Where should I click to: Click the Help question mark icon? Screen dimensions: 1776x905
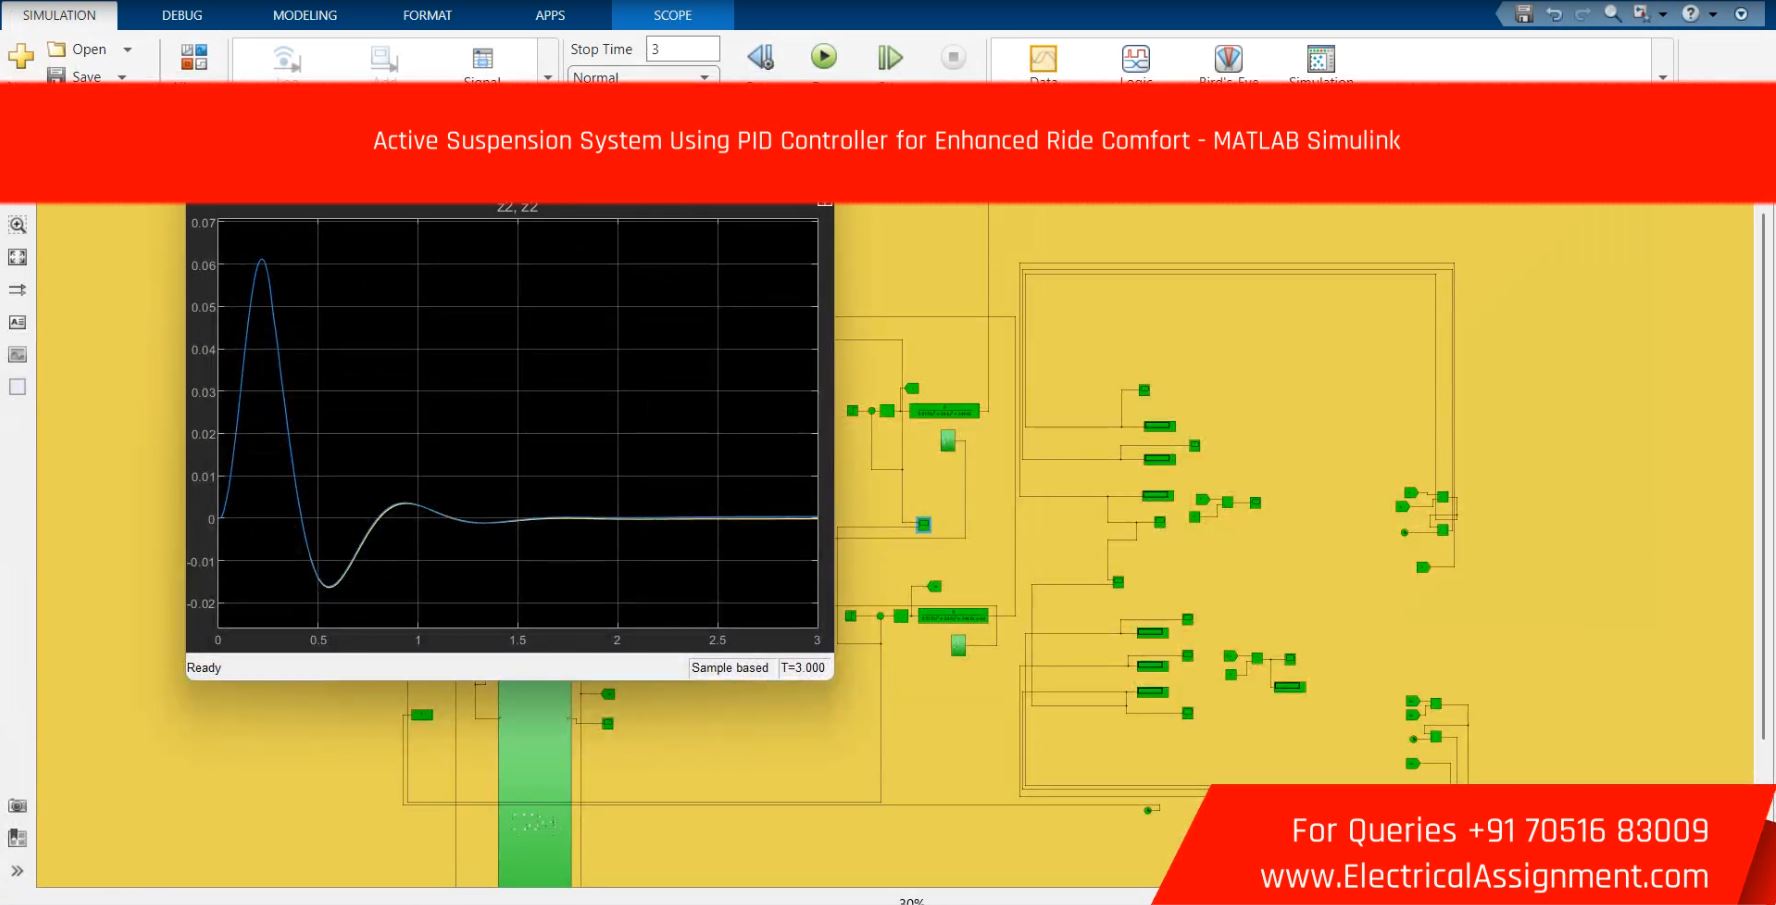click(x=1691, y=14)
